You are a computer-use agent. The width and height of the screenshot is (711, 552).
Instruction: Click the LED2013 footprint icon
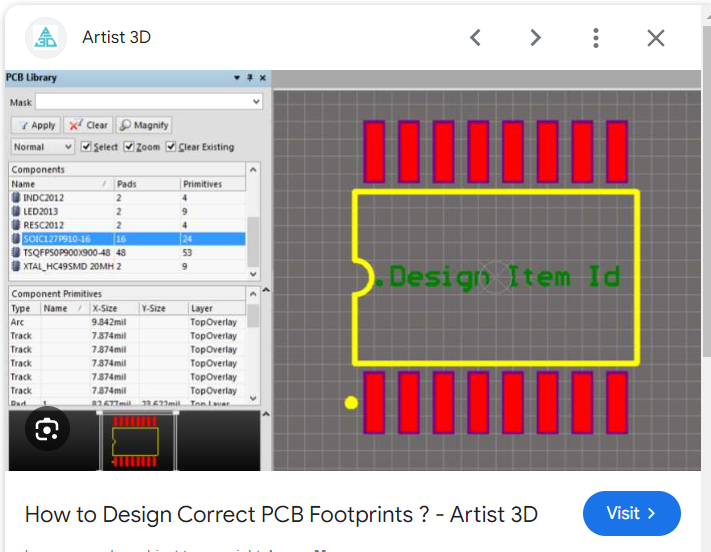pos(16,211)
